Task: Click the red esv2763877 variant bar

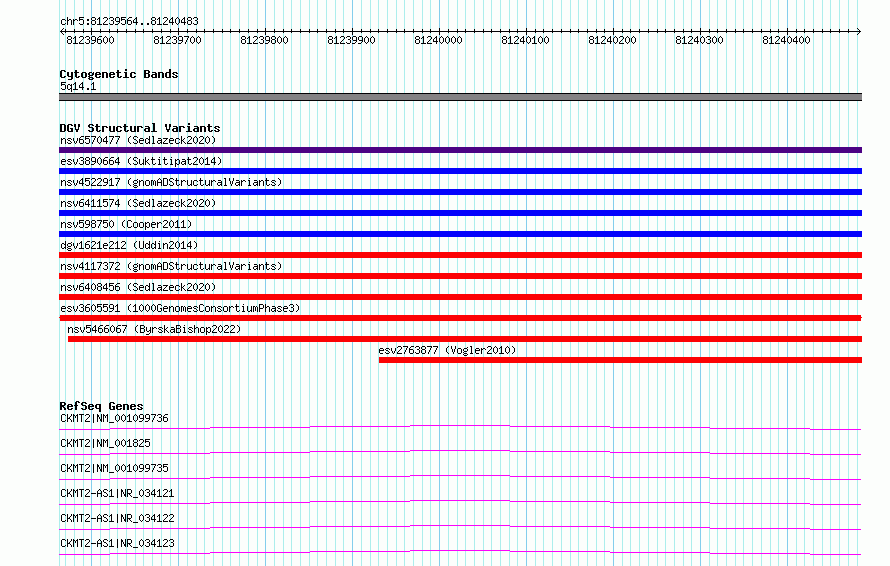Action: point(620,360)
